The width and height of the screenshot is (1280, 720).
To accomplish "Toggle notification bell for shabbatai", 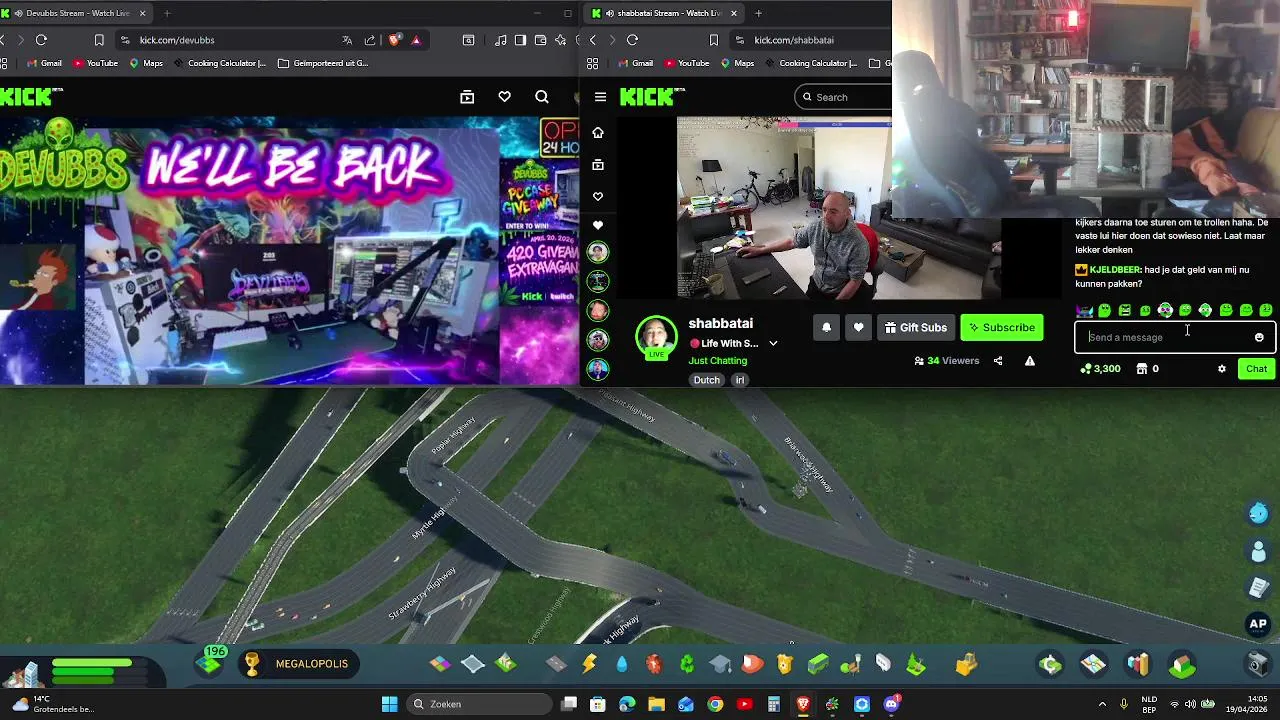I will pos(826,327).
